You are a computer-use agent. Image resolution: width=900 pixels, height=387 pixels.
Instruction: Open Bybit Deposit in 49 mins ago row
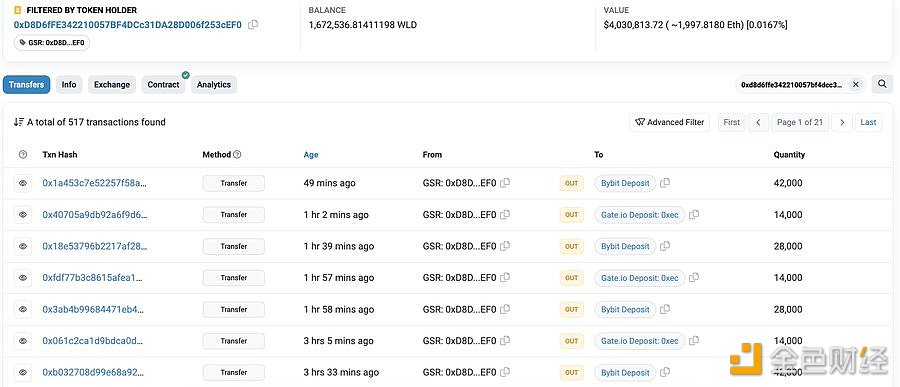click(x=625, y=183)
